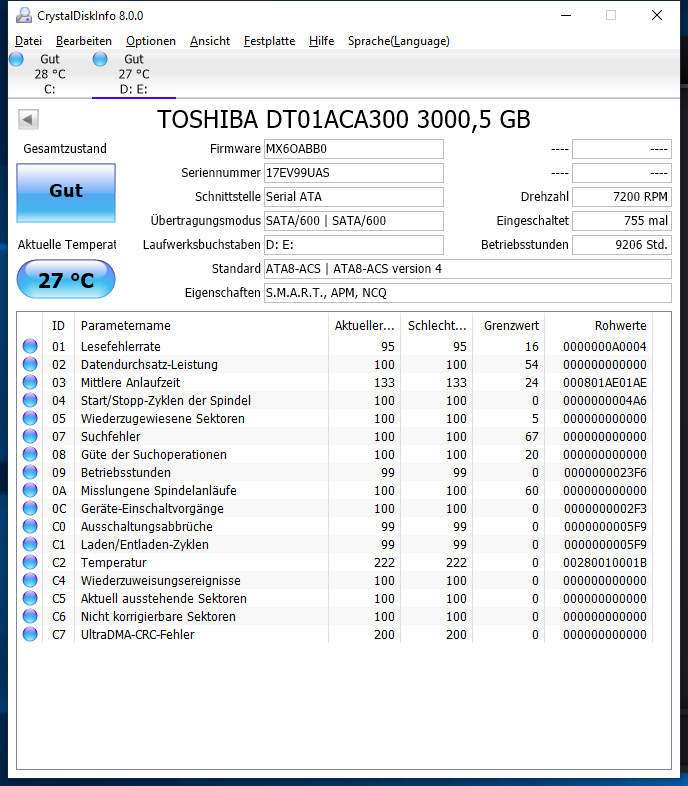Close the CrystalDiskInfo window

point(657,16)
